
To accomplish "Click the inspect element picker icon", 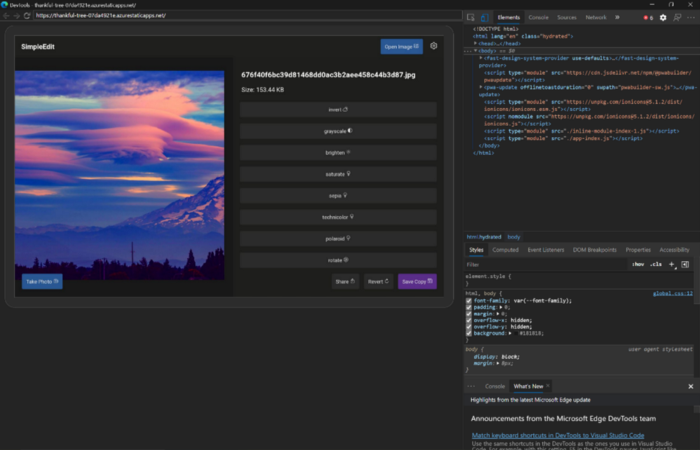I will click(472, 17).
